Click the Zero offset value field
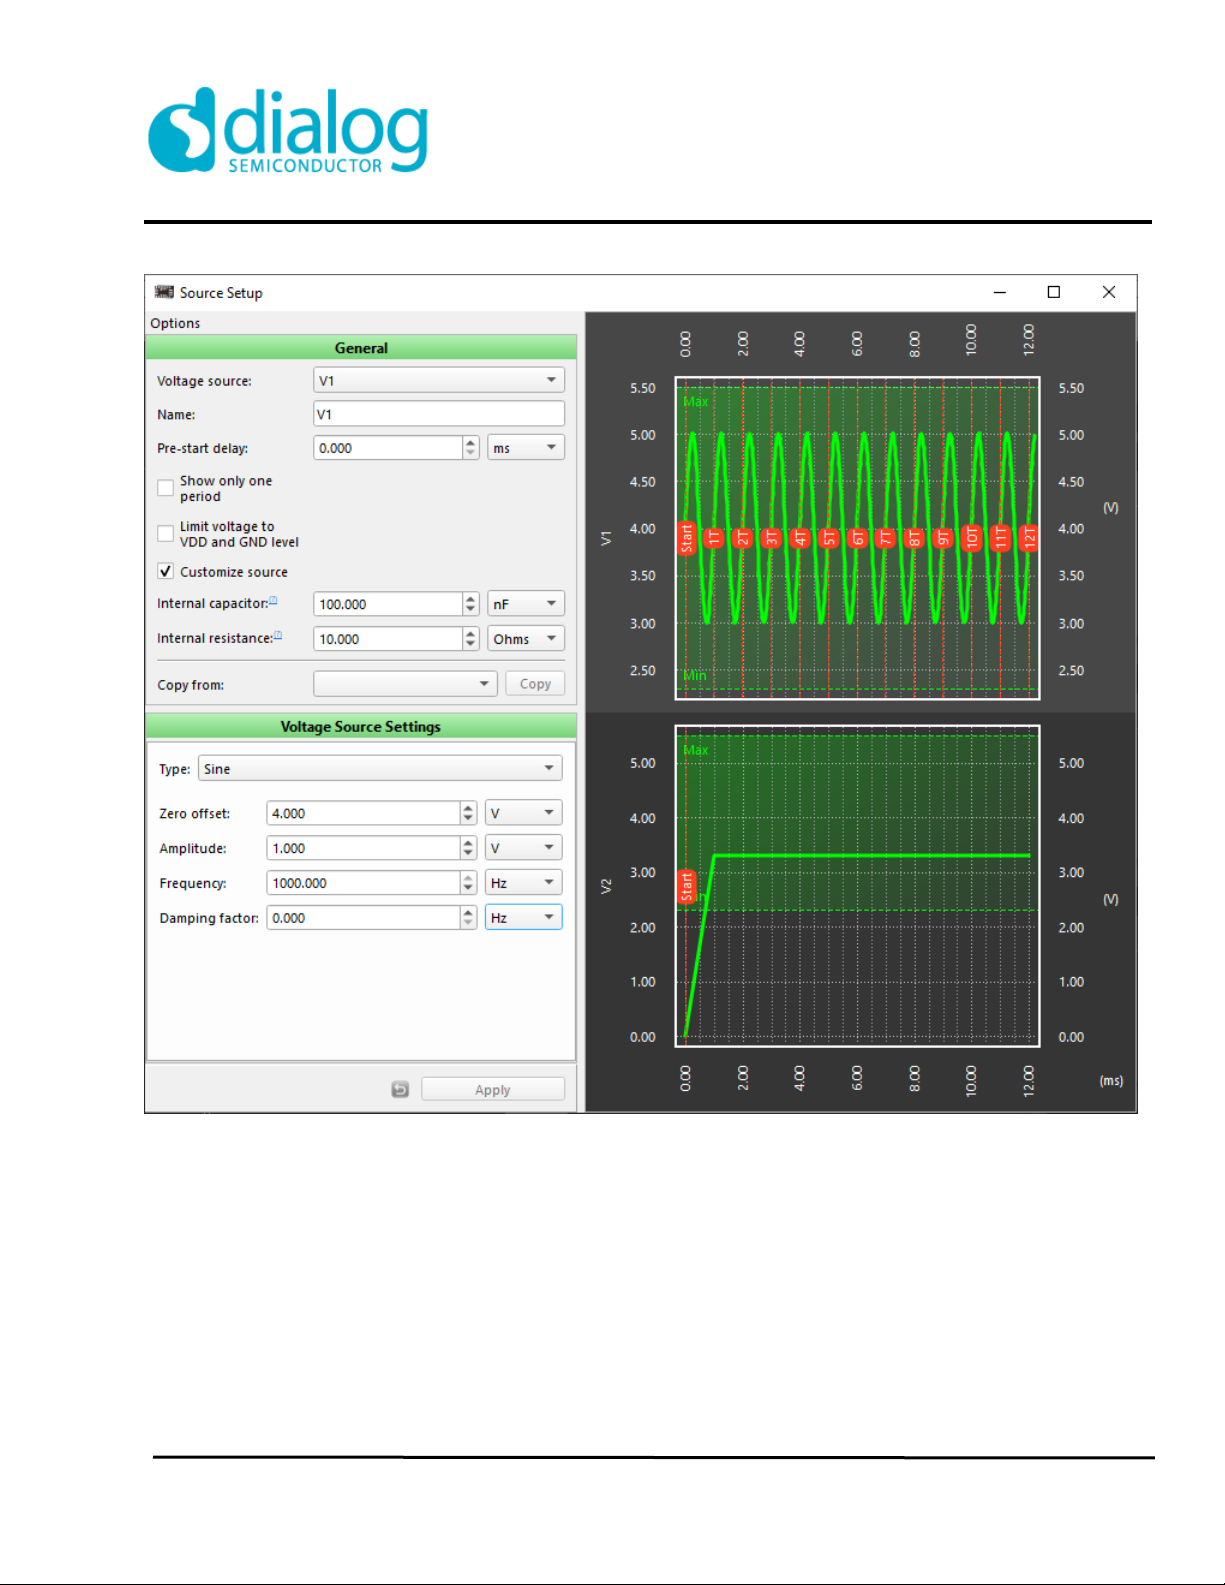The image size is (1225, 1585). (363, 813)
